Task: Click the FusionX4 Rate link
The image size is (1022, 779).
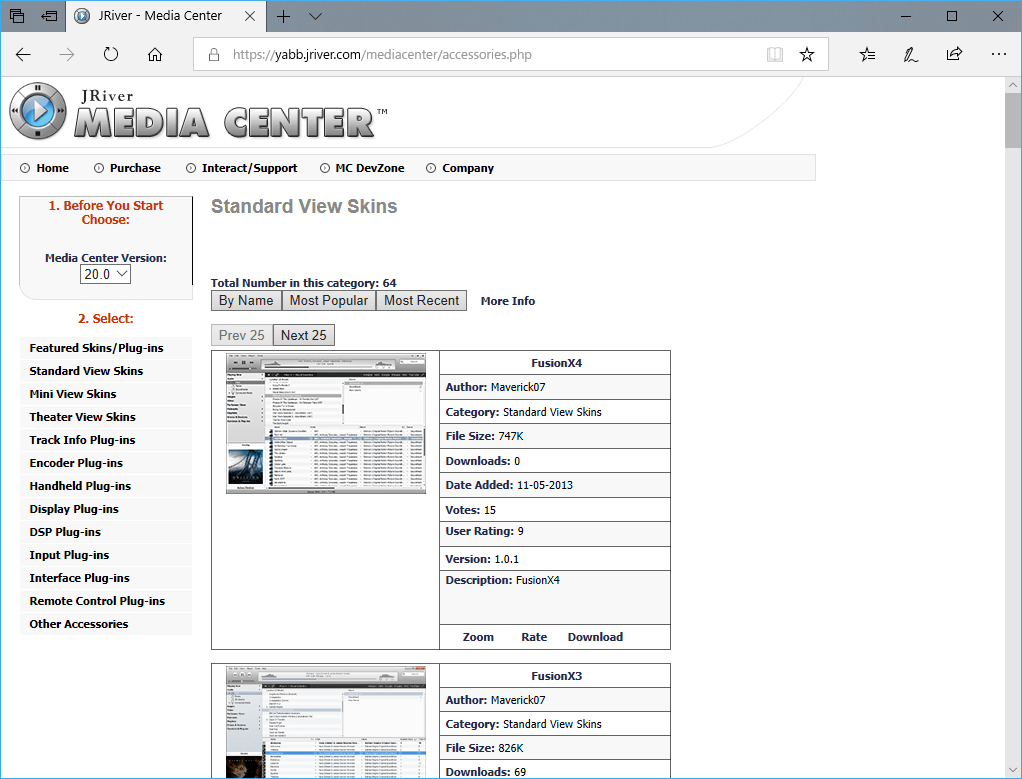Action: click(534, 638)
